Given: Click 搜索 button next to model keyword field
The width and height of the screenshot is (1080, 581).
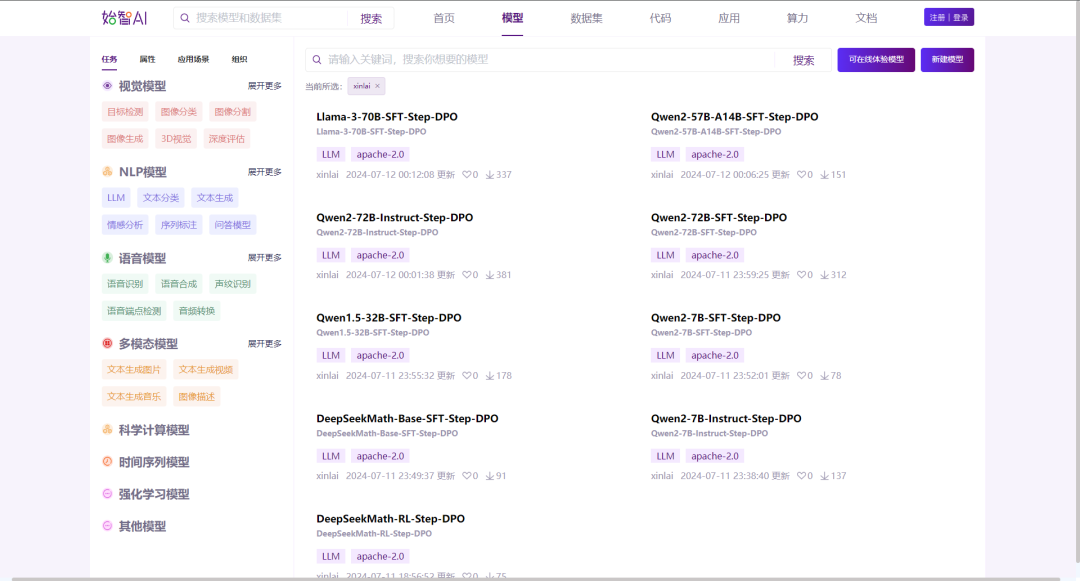Looking at the screenshot, I should pos(804,61).
